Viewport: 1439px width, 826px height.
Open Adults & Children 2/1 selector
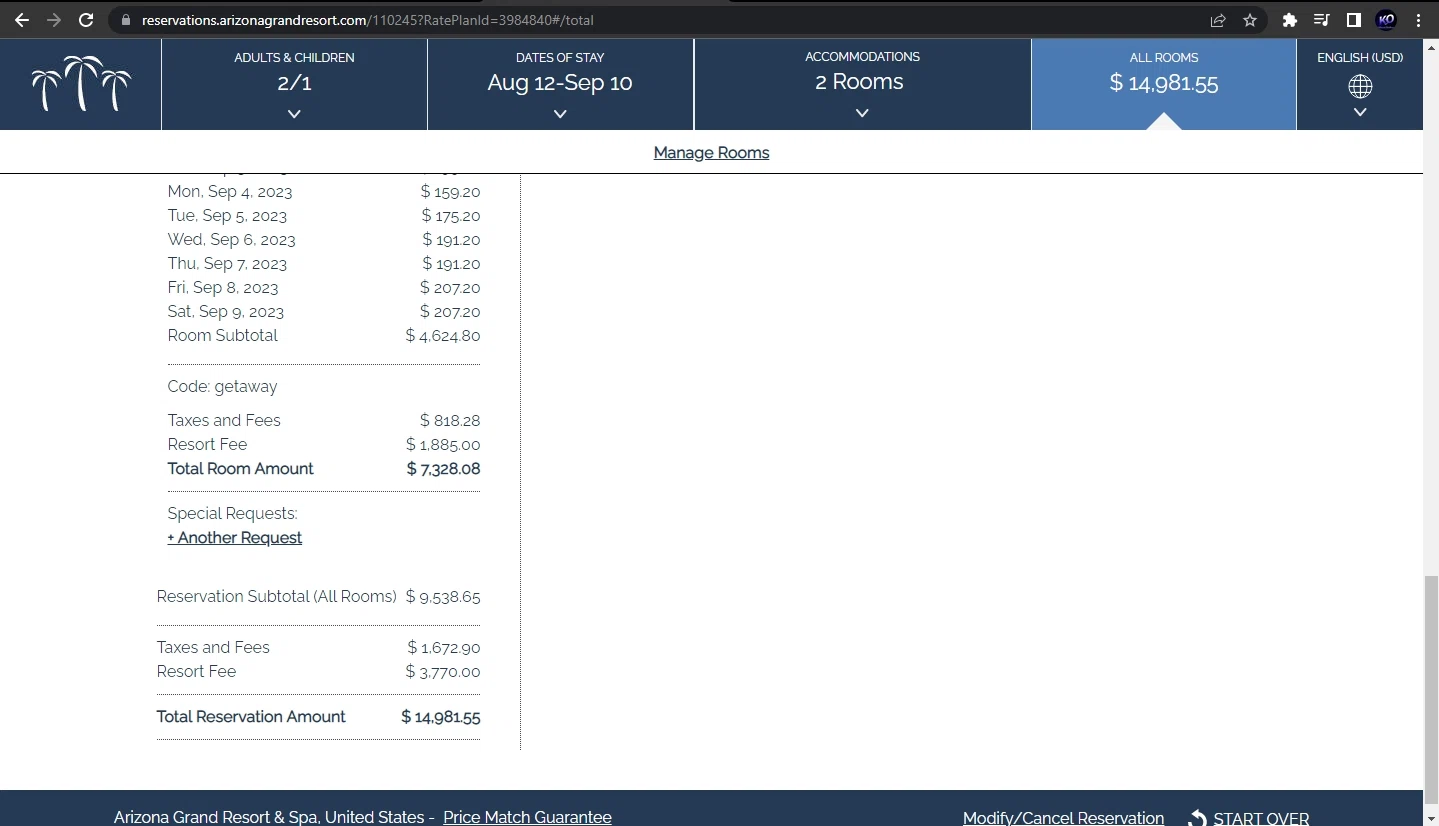[294, 84]
